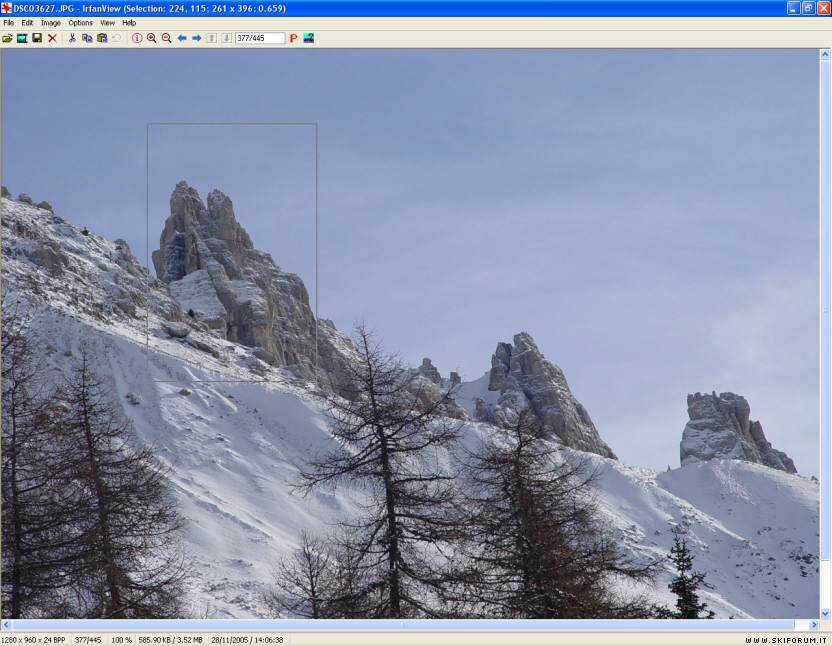Show image information via the i icon
The width and height of the screenshot is (832, 646).
click(x=137, y=38)
